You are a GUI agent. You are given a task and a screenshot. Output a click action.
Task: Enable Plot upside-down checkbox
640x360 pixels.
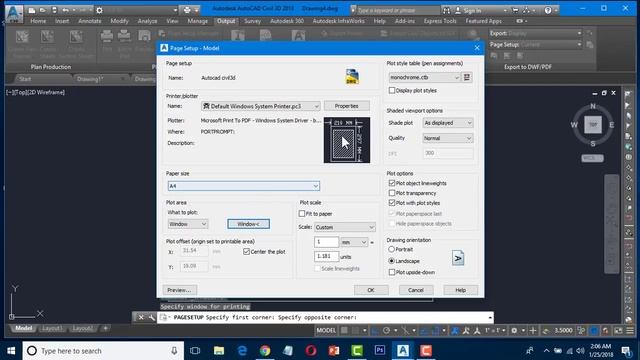pos(392,272)
